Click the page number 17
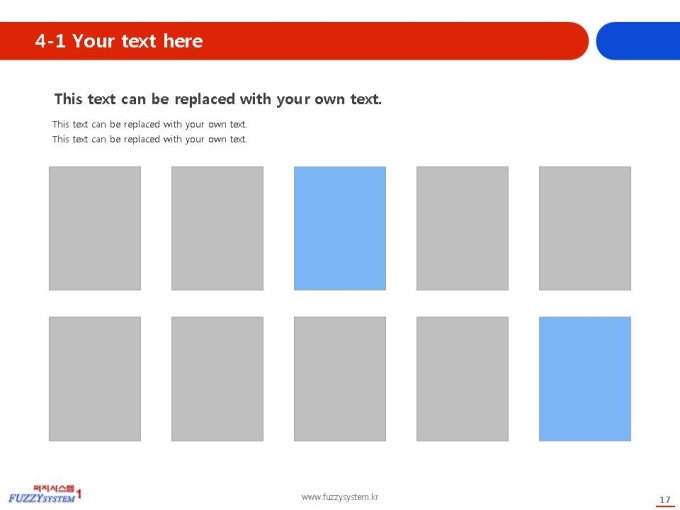This screenshot has width=680, height=510. [x=664, y=500]
